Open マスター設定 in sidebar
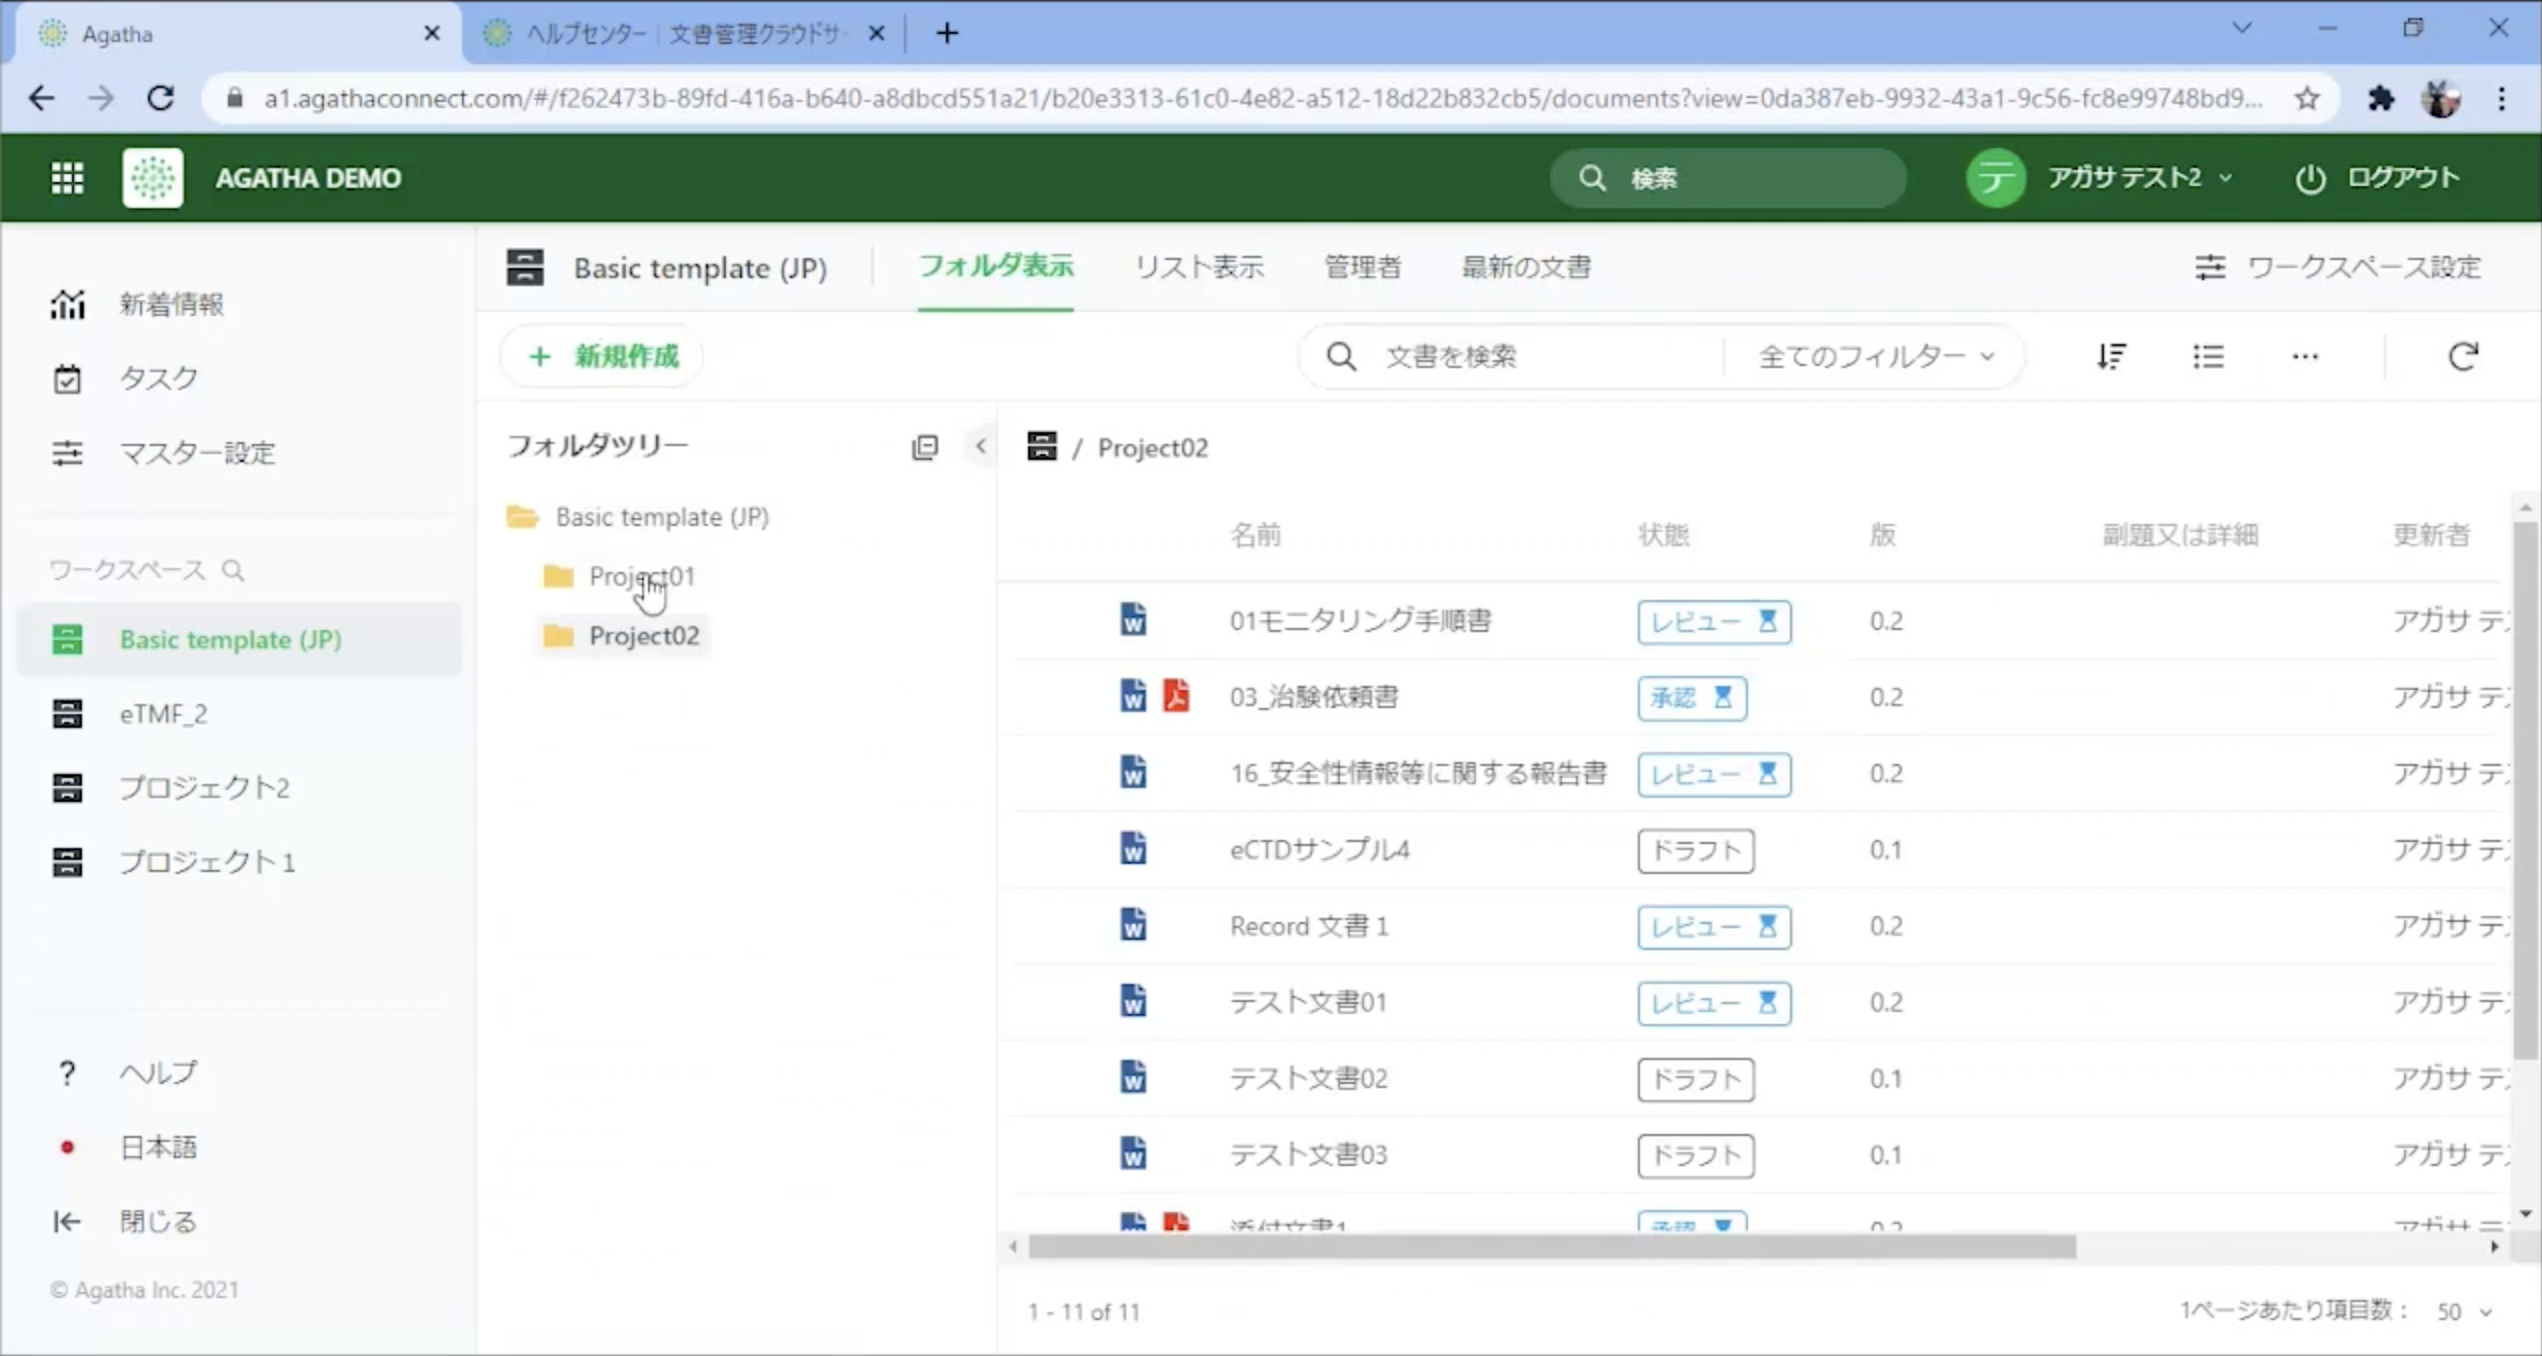 (163, 453)
